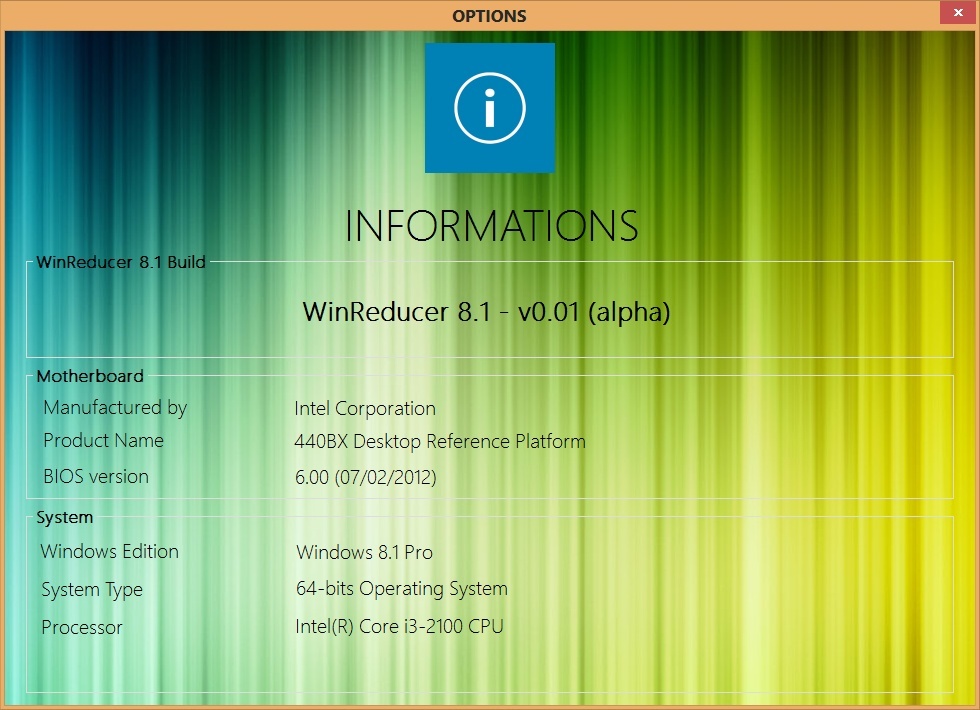Close the OPTIONS window
Viewport: 980px width, 710px height.
coord(958,12)
